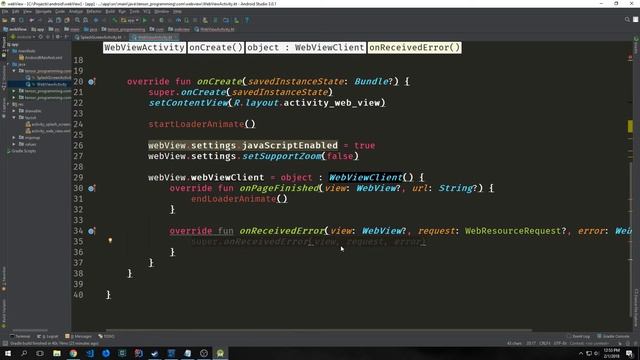Open the Android project view dropdown

pyautogui.click(x=23, y=37)
